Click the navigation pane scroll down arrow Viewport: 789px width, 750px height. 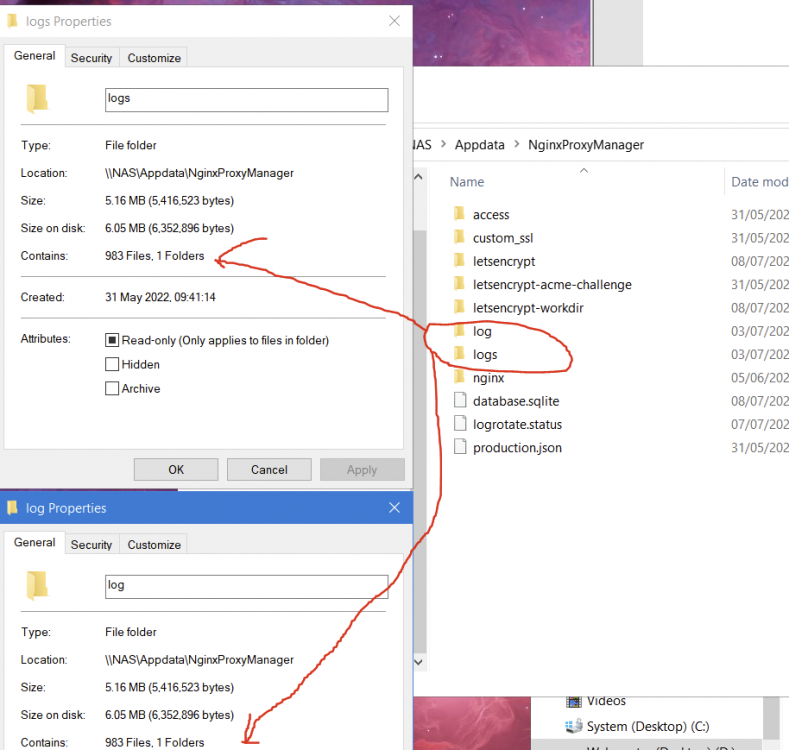coord(418,662)
